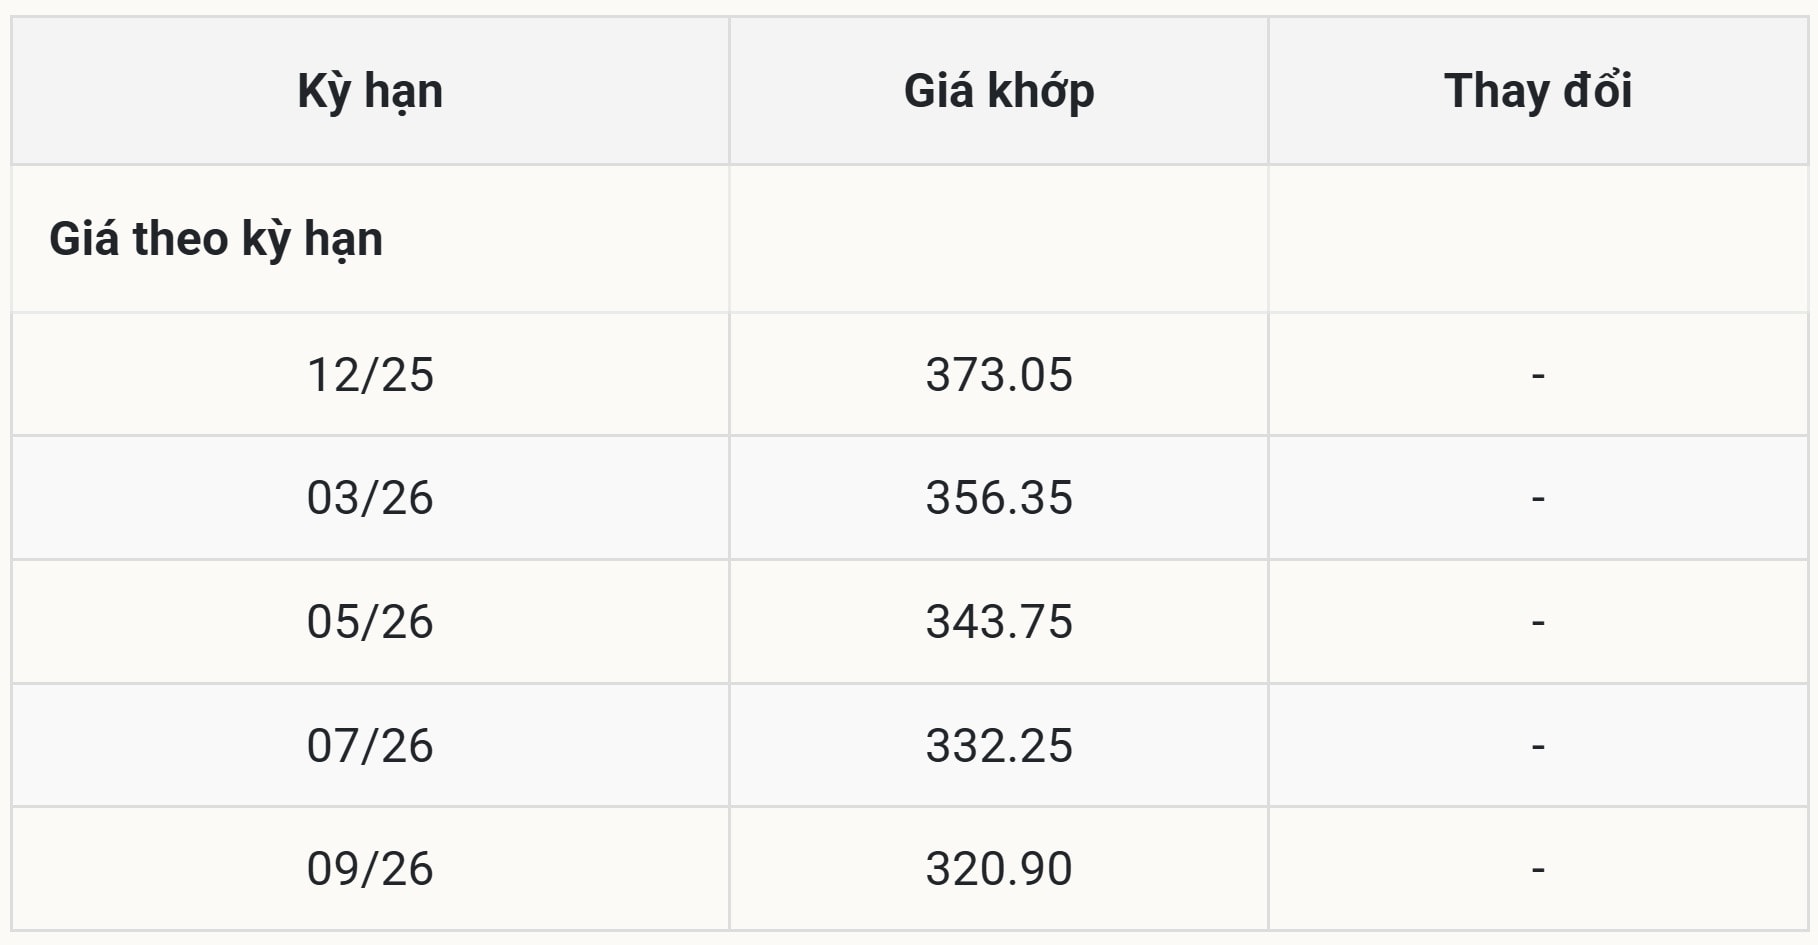
Task: Click the Thay đổi dash in 05/26 row
Action: (x=1538, y=622)
